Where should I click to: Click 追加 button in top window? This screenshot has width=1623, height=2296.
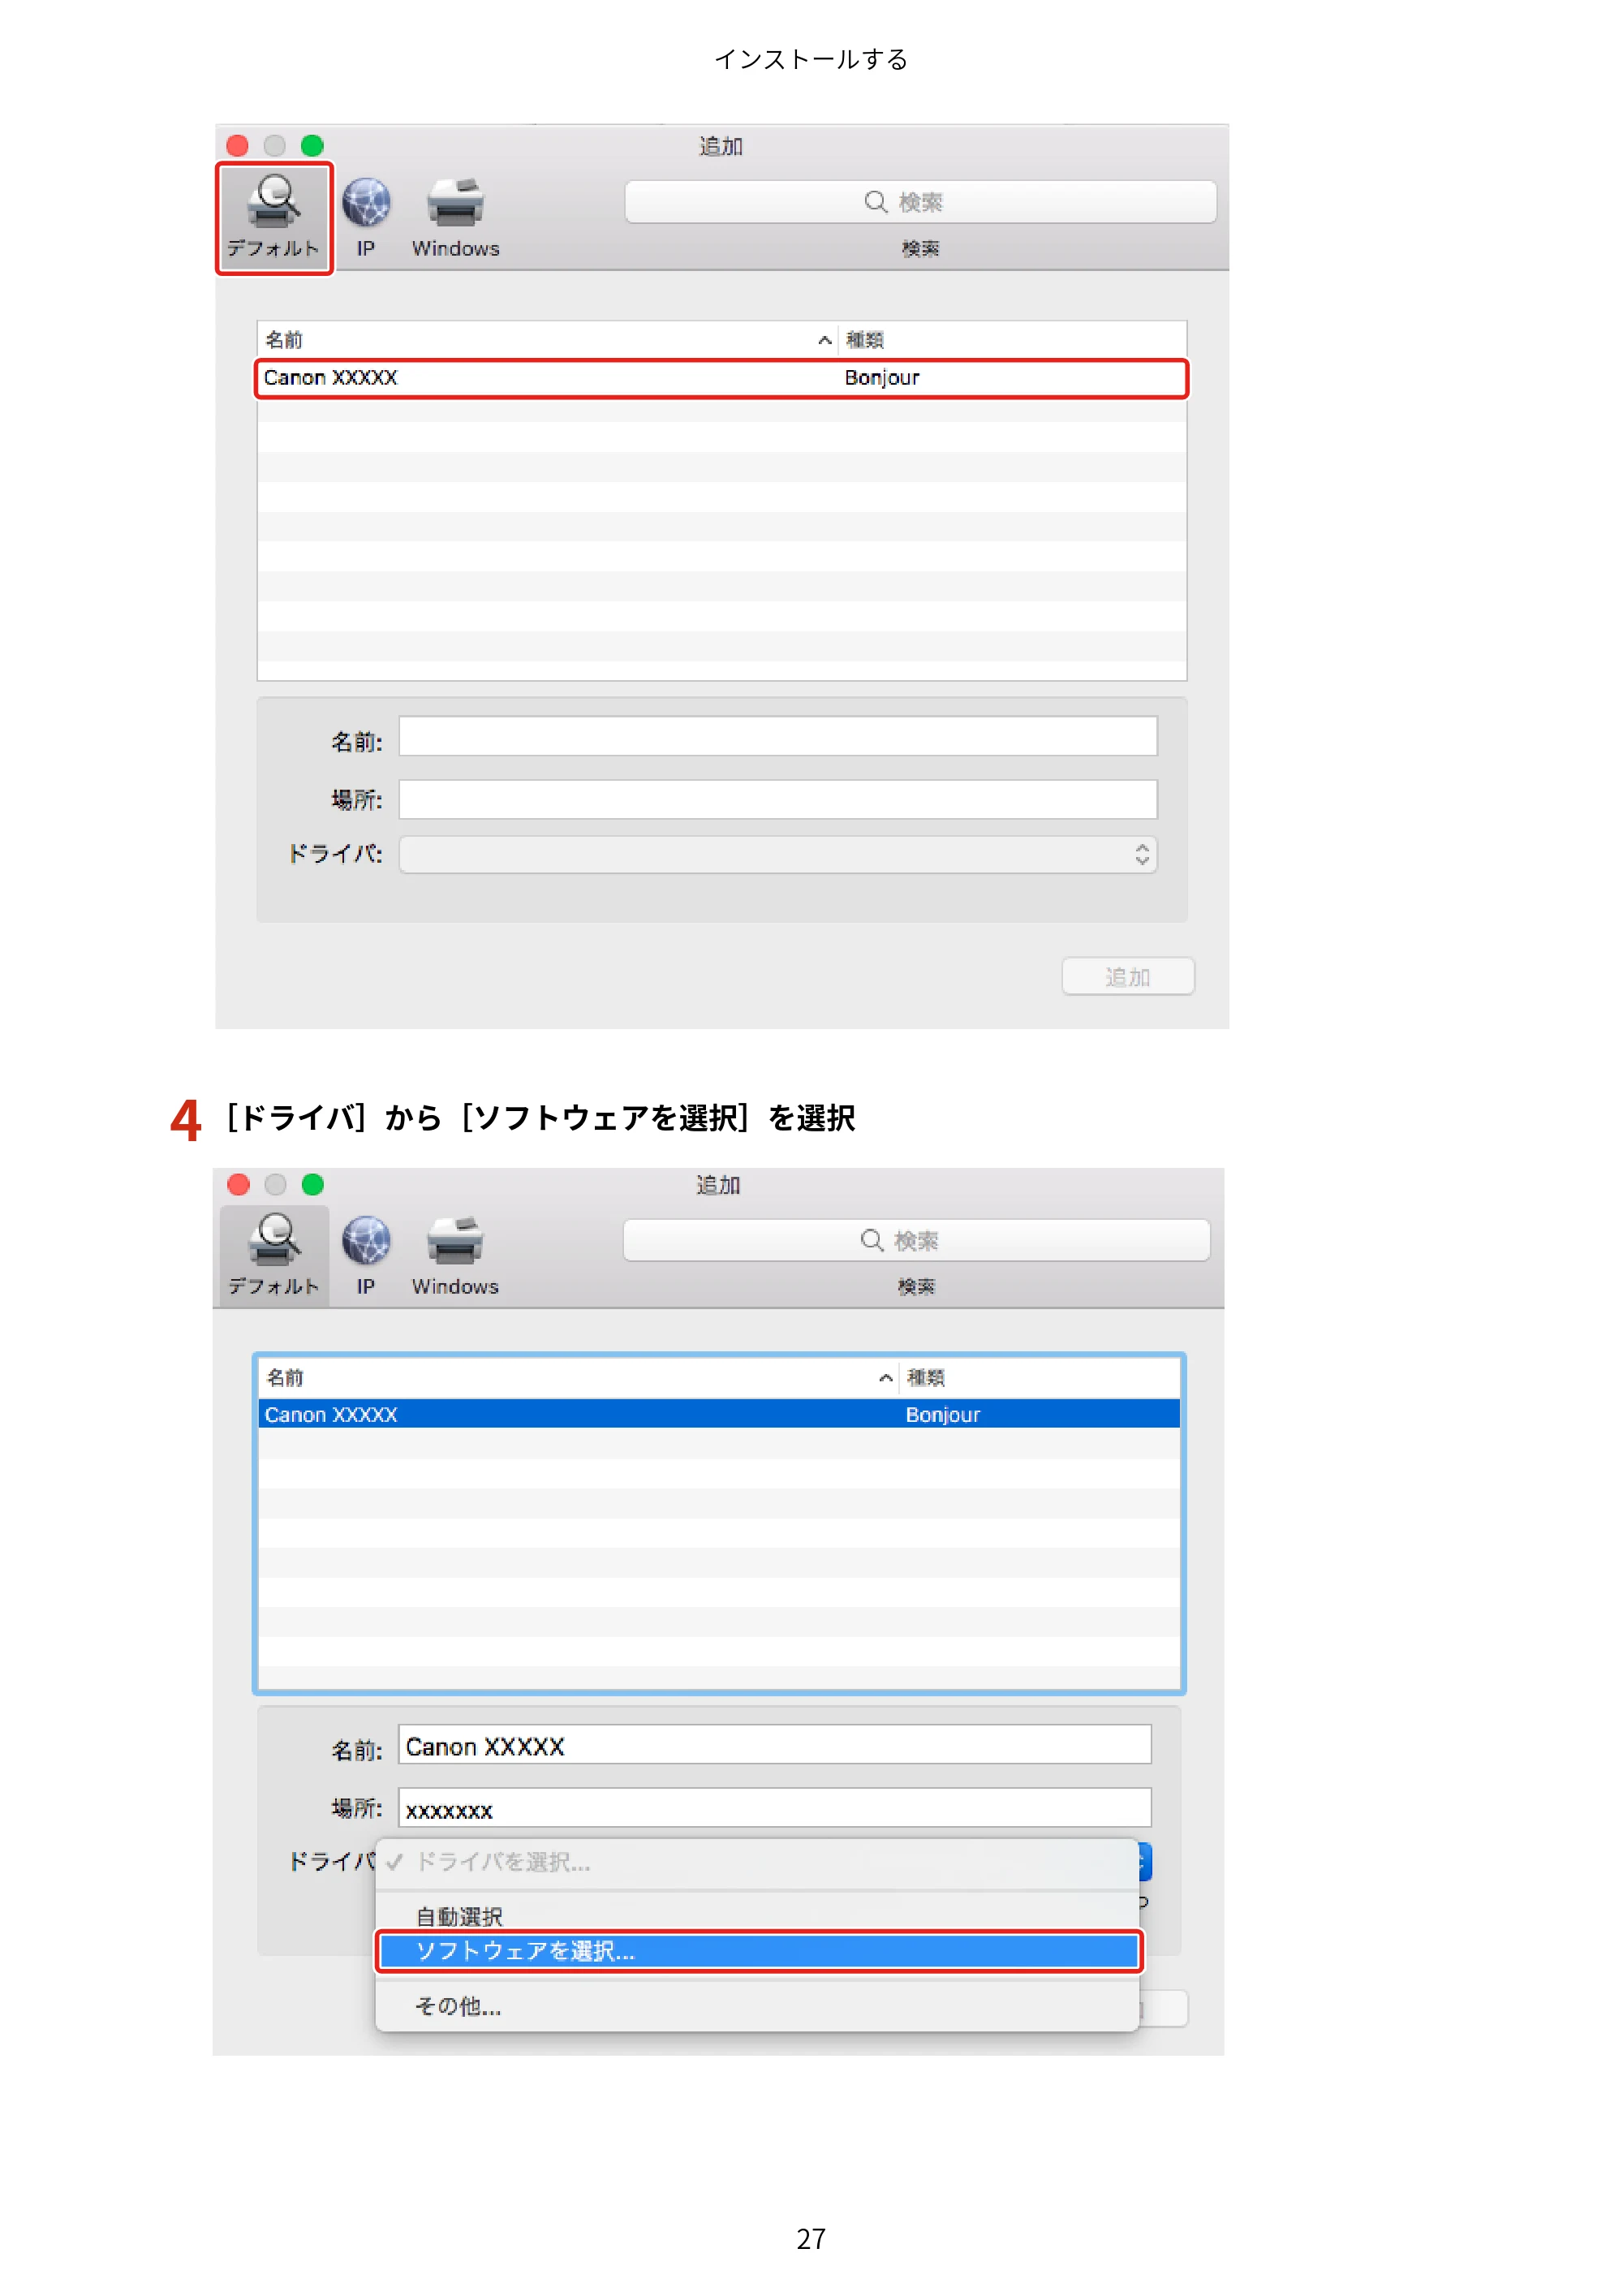click(1127, 977)
